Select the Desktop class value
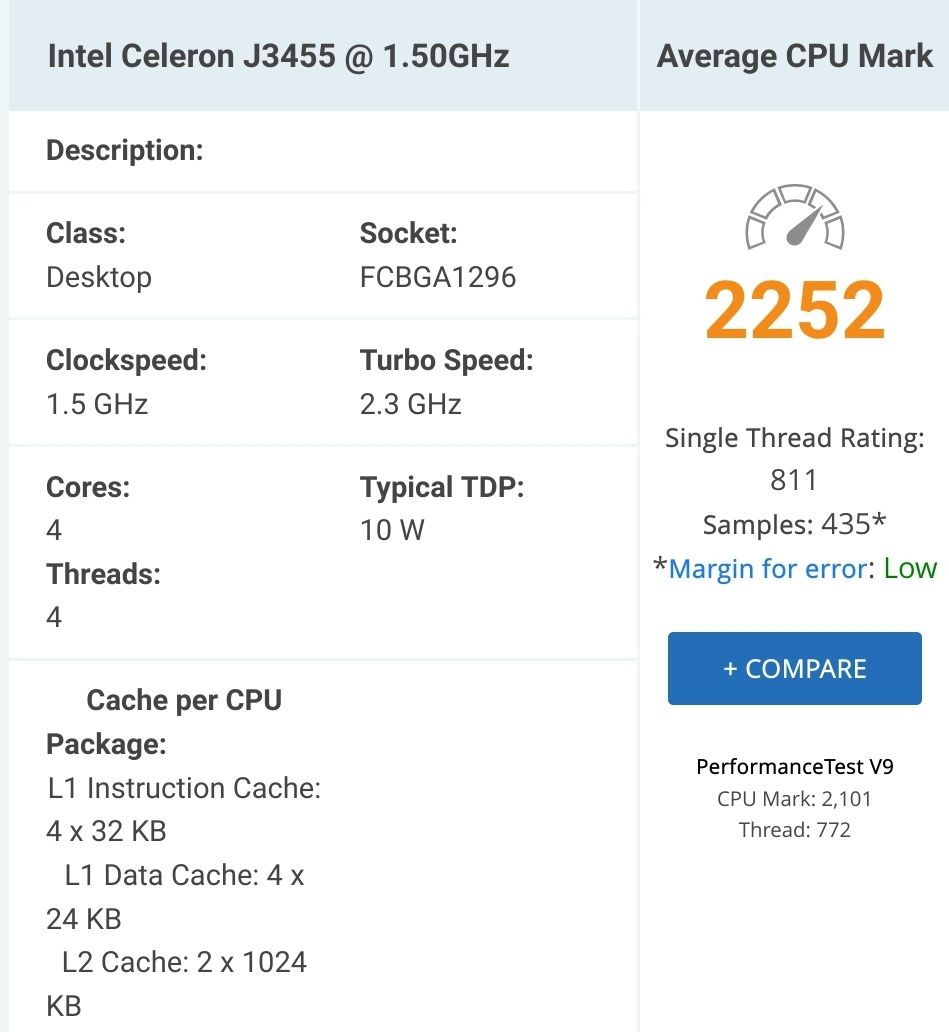 click(99, 277)
